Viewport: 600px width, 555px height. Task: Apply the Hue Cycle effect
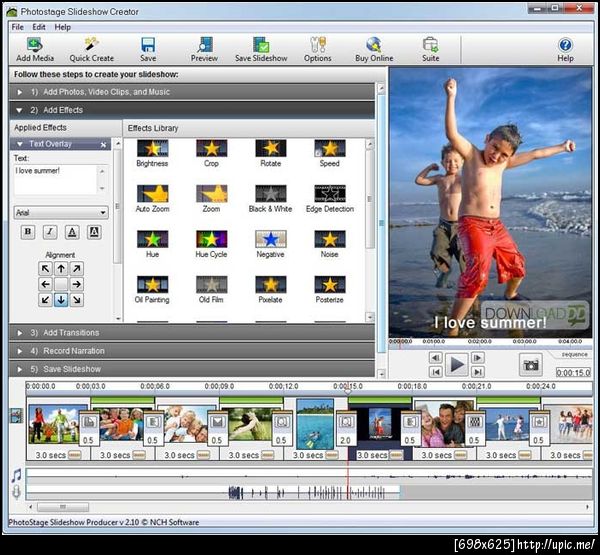pos(211,245)
